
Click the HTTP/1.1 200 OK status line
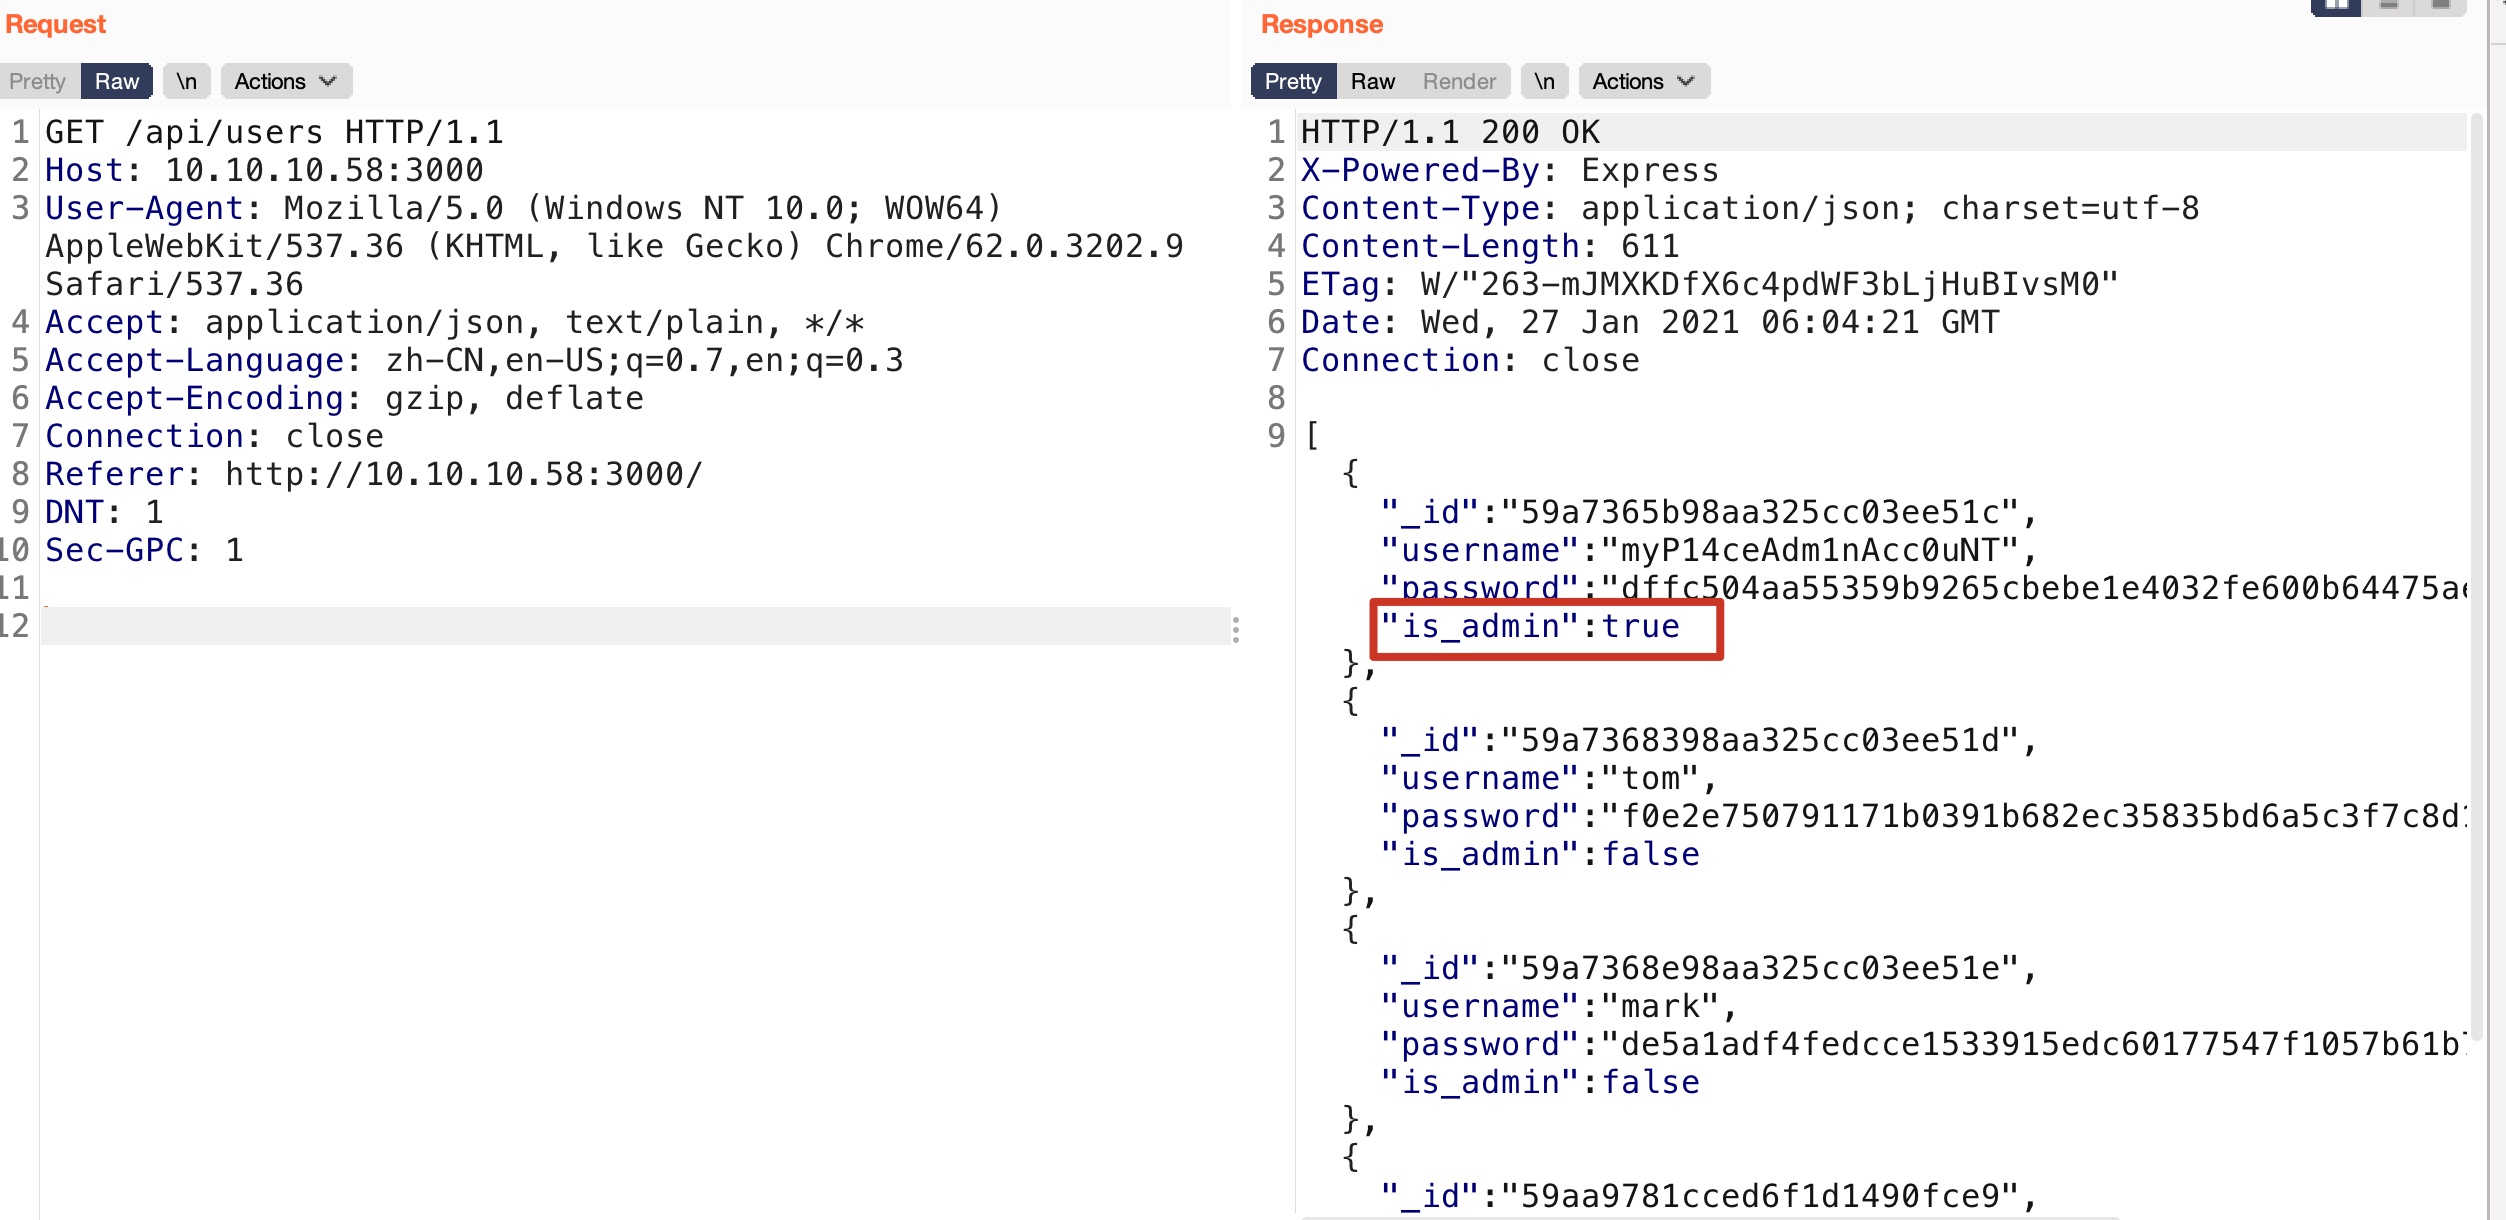pyautogui.click(x=1450, y=132)
